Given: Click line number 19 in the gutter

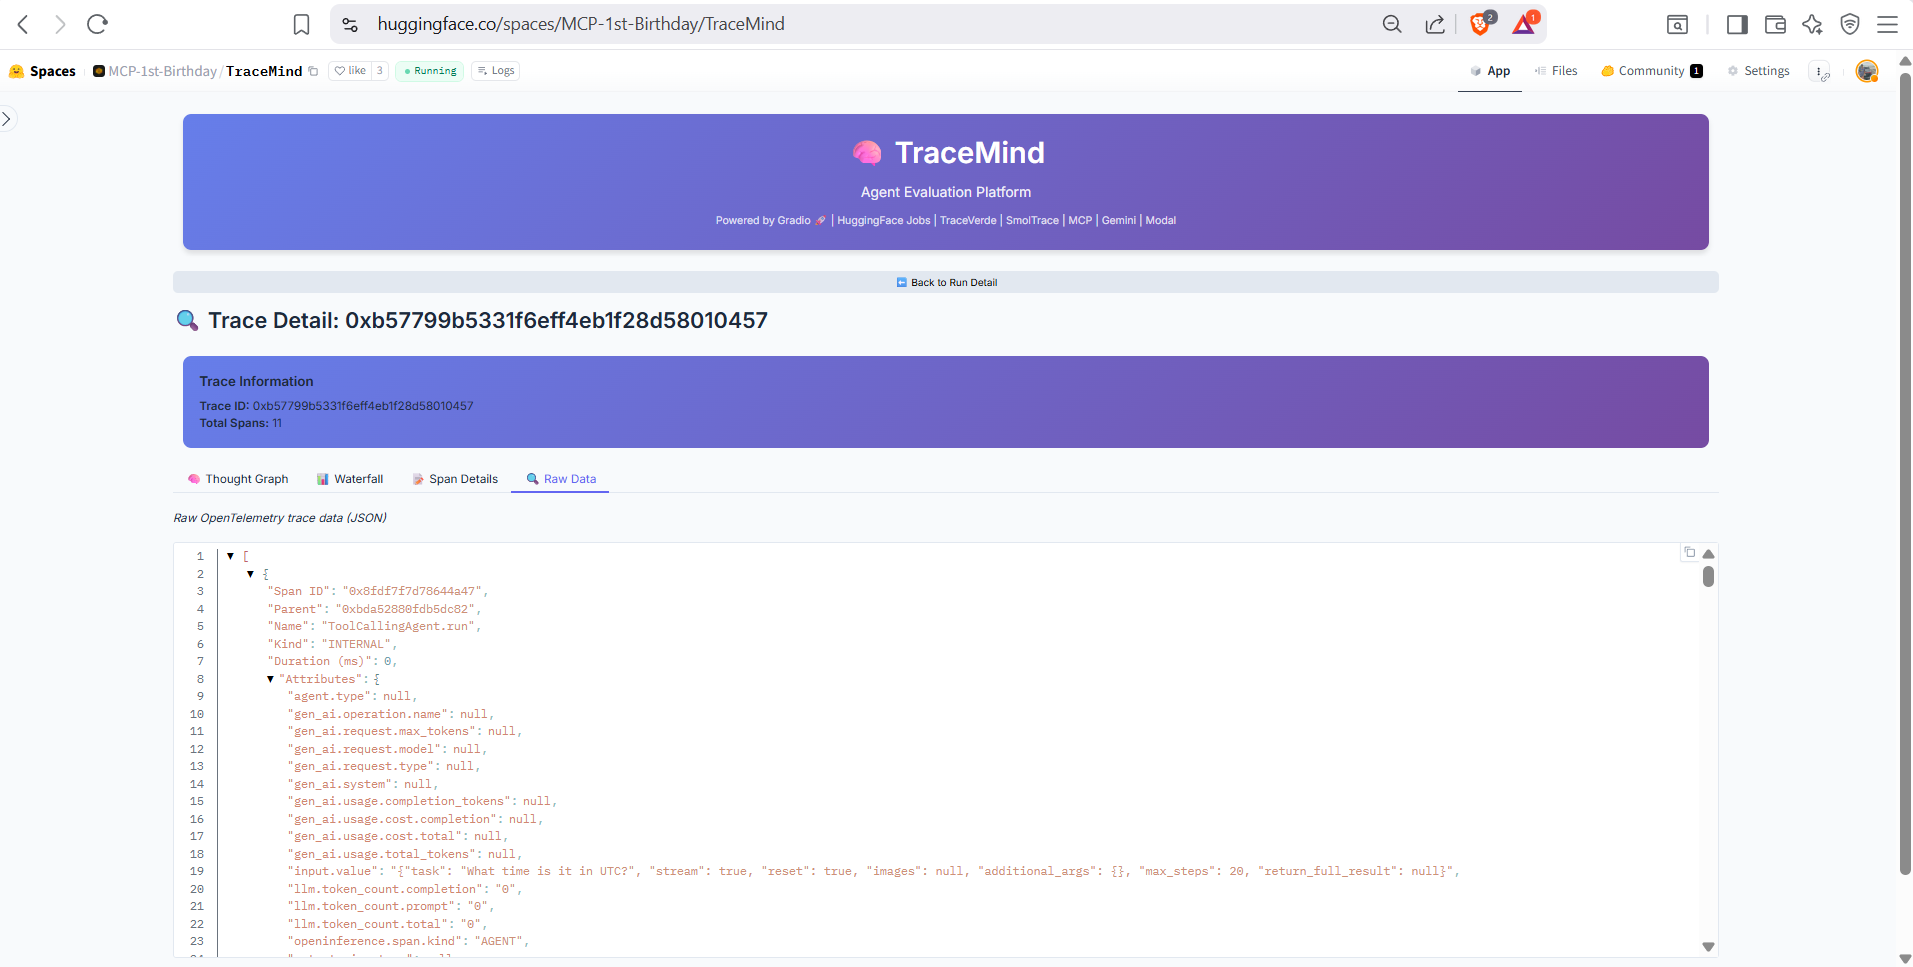Looking at the screenshot, I should 197,871.
